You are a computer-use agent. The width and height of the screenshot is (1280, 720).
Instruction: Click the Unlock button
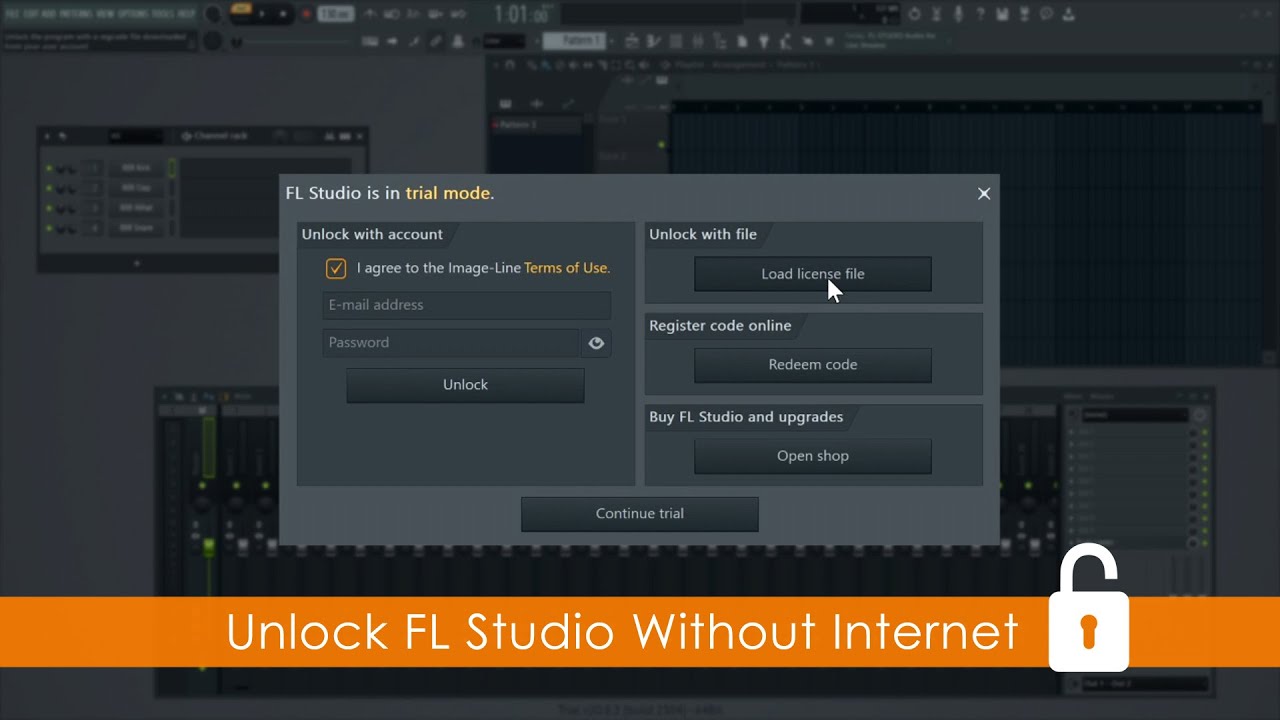coord(465,385)
